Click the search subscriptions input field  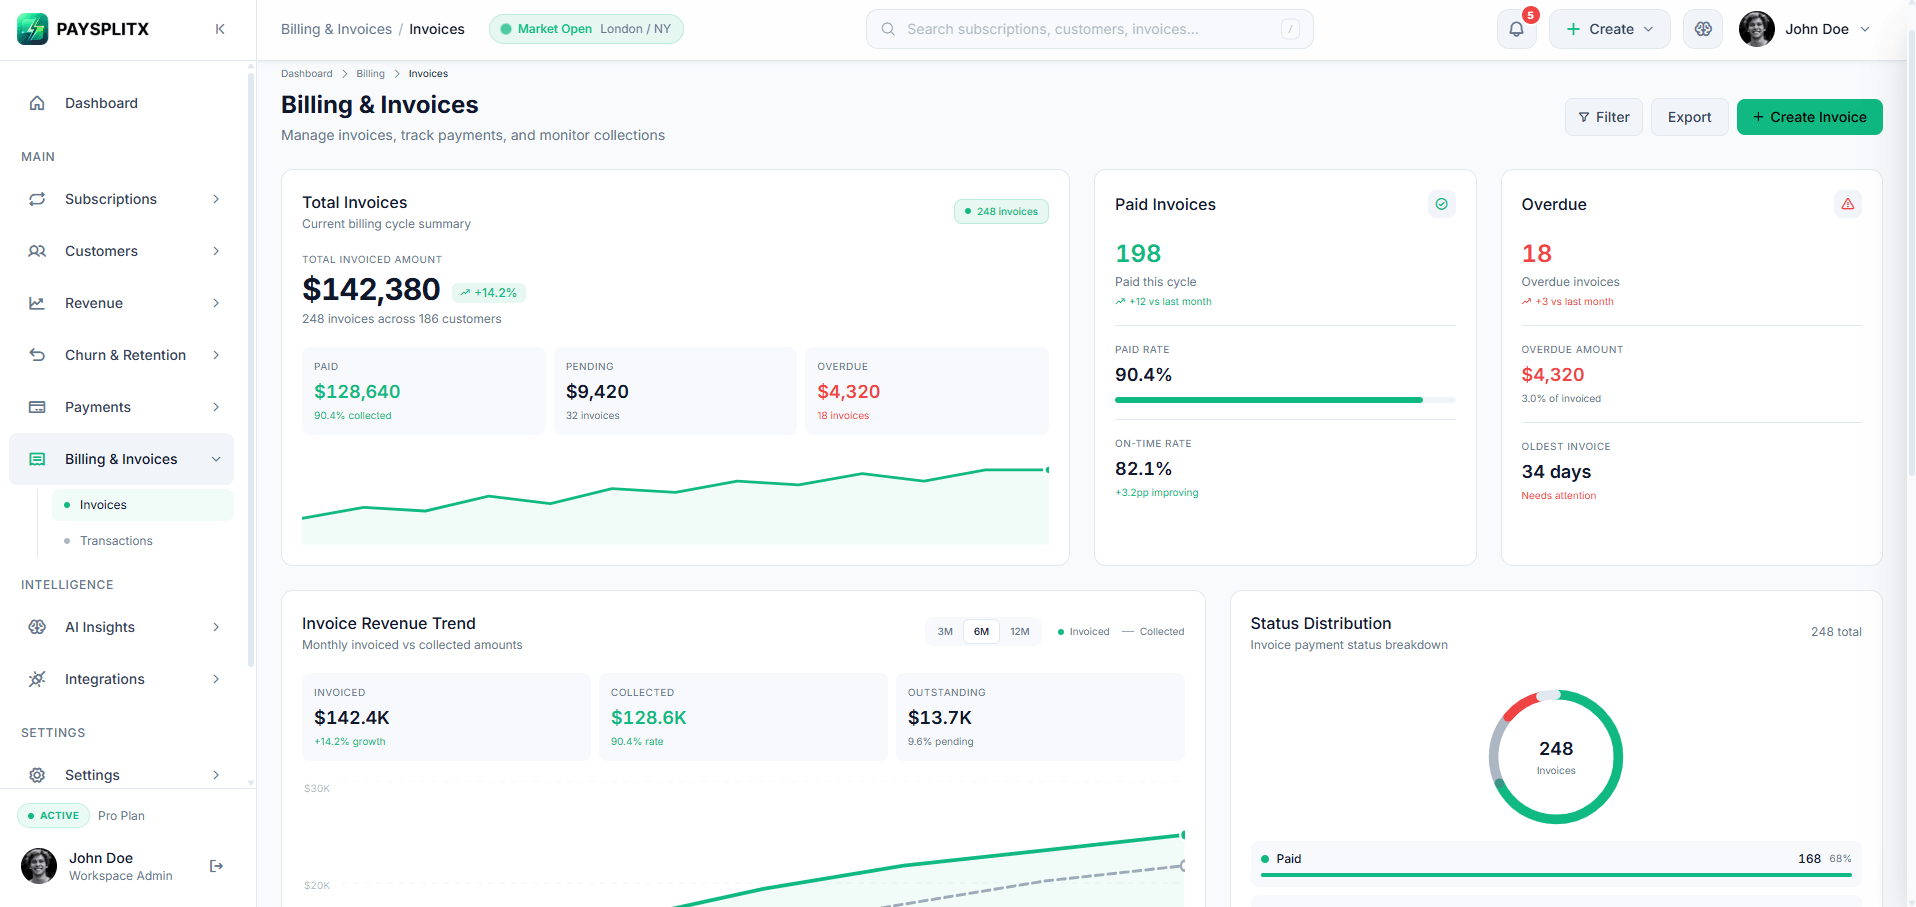click(x=1090, y=29)
